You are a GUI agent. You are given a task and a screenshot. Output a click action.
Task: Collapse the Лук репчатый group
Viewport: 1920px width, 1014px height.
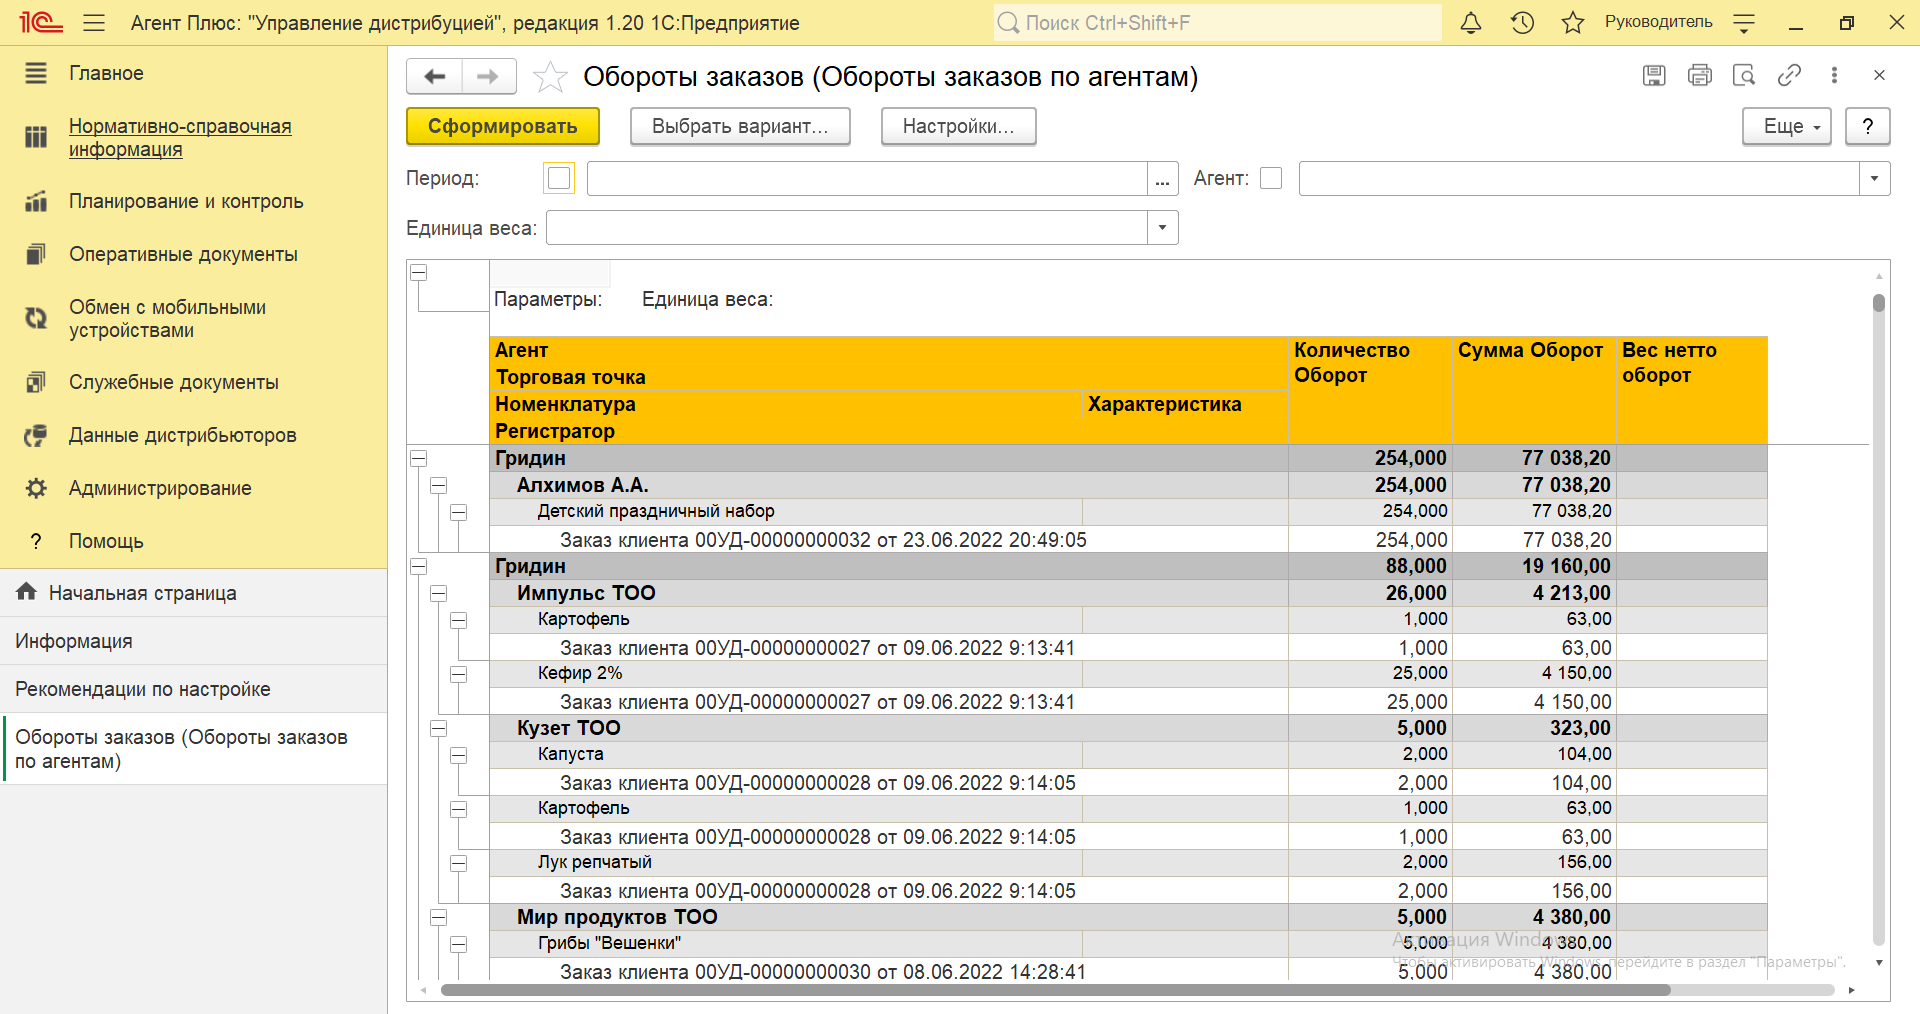[x=459, y=863]
